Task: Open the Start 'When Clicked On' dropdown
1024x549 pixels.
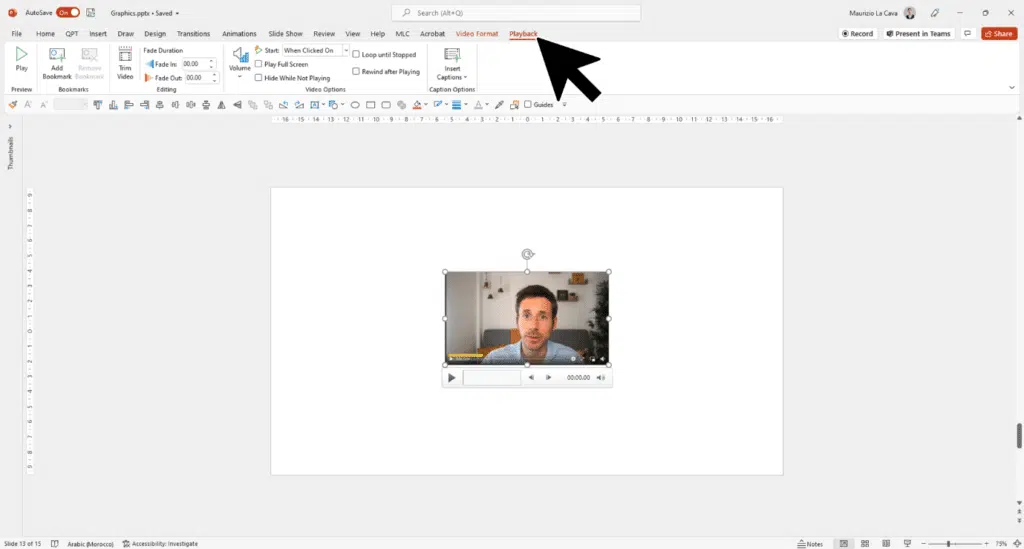Action: 346,50
